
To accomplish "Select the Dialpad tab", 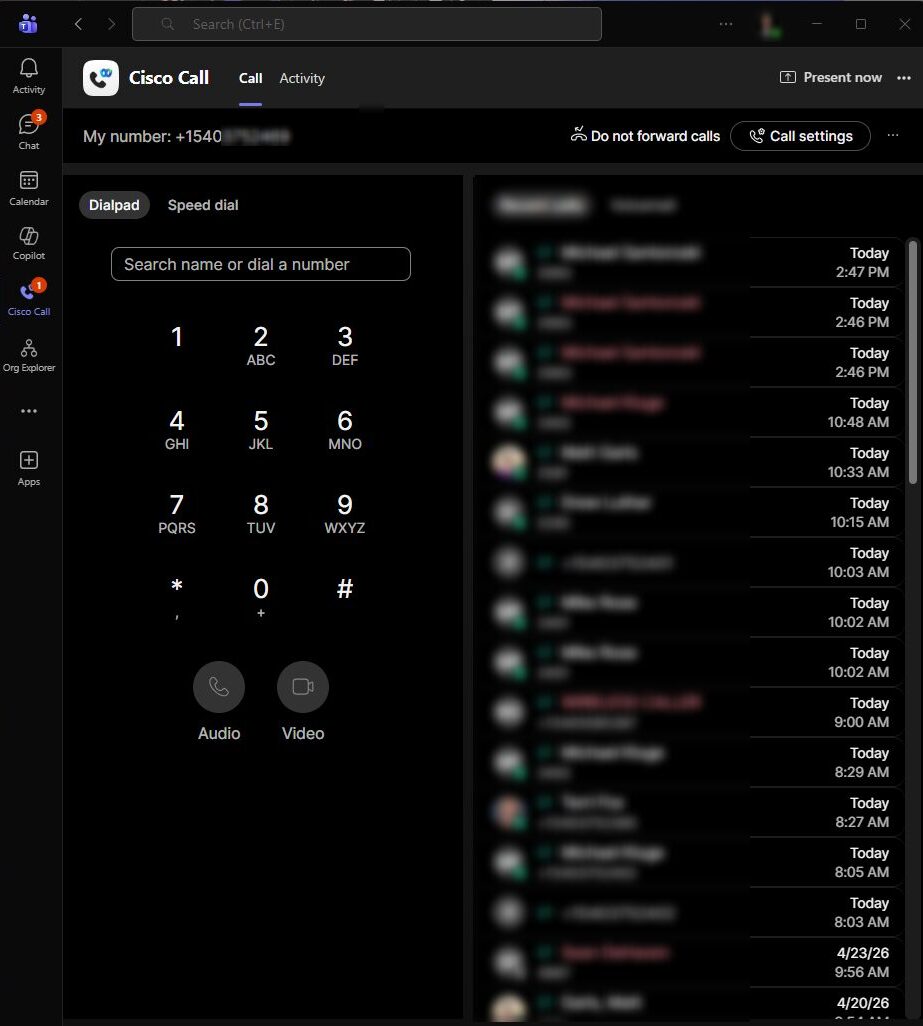I will pyautogui.click(x=114, y=205).
